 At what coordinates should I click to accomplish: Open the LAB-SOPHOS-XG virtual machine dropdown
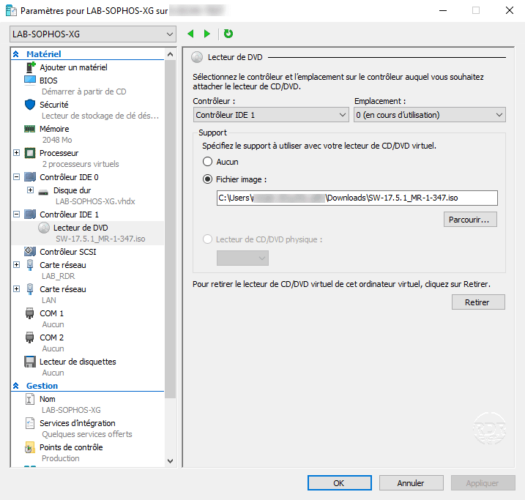(93, 34)
